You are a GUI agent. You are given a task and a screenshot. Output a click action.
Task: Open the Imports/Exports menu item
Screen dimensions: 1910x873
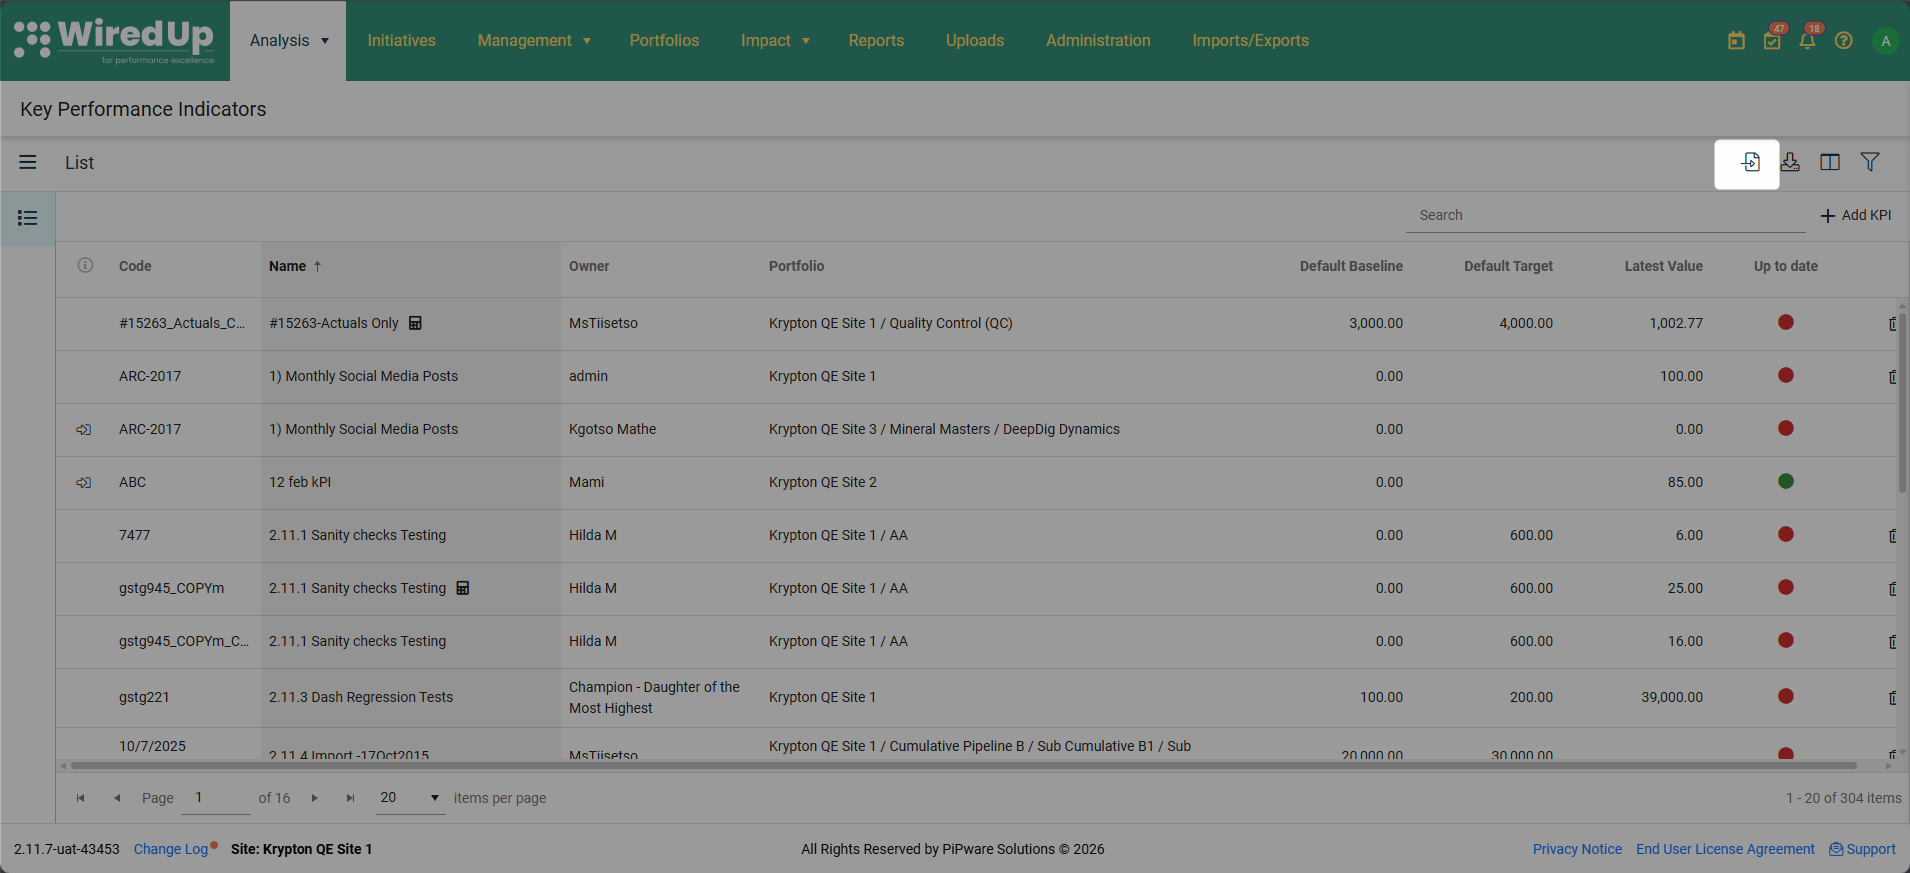pos(1250,41)
